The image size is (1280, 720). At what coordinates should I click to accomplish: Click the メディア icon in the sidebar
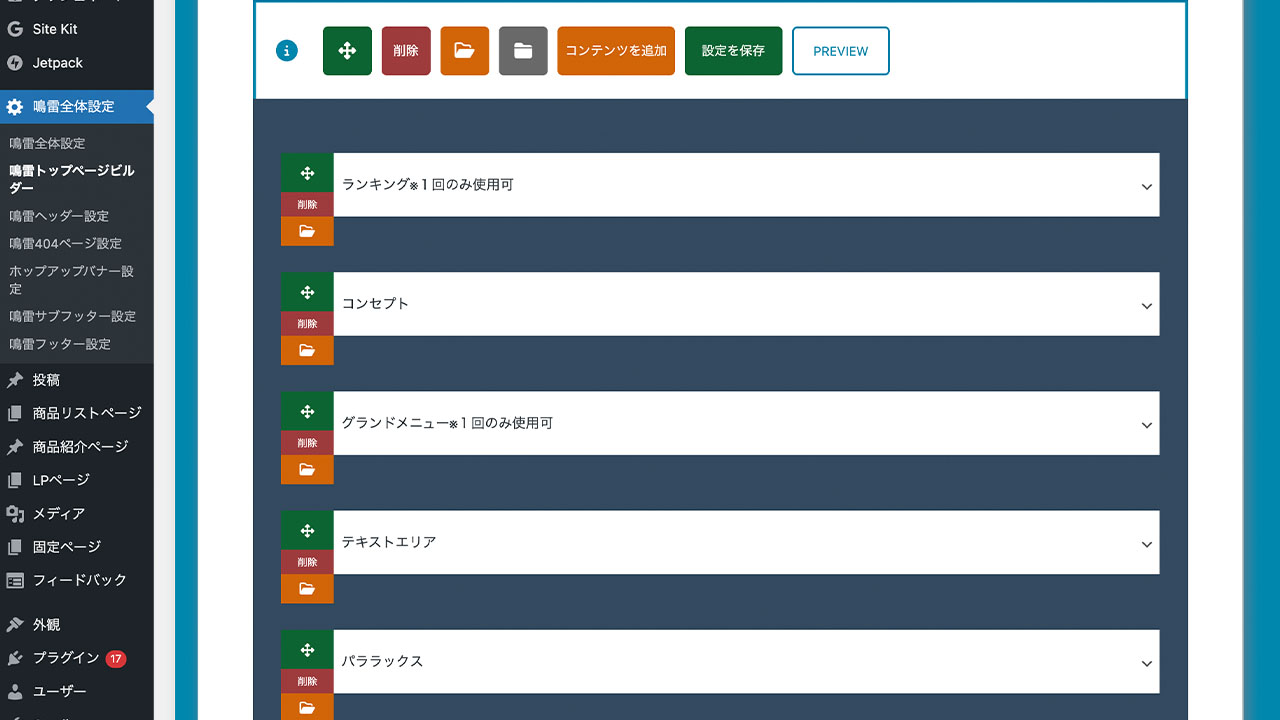pyautogui.click(x=14, y=513)
